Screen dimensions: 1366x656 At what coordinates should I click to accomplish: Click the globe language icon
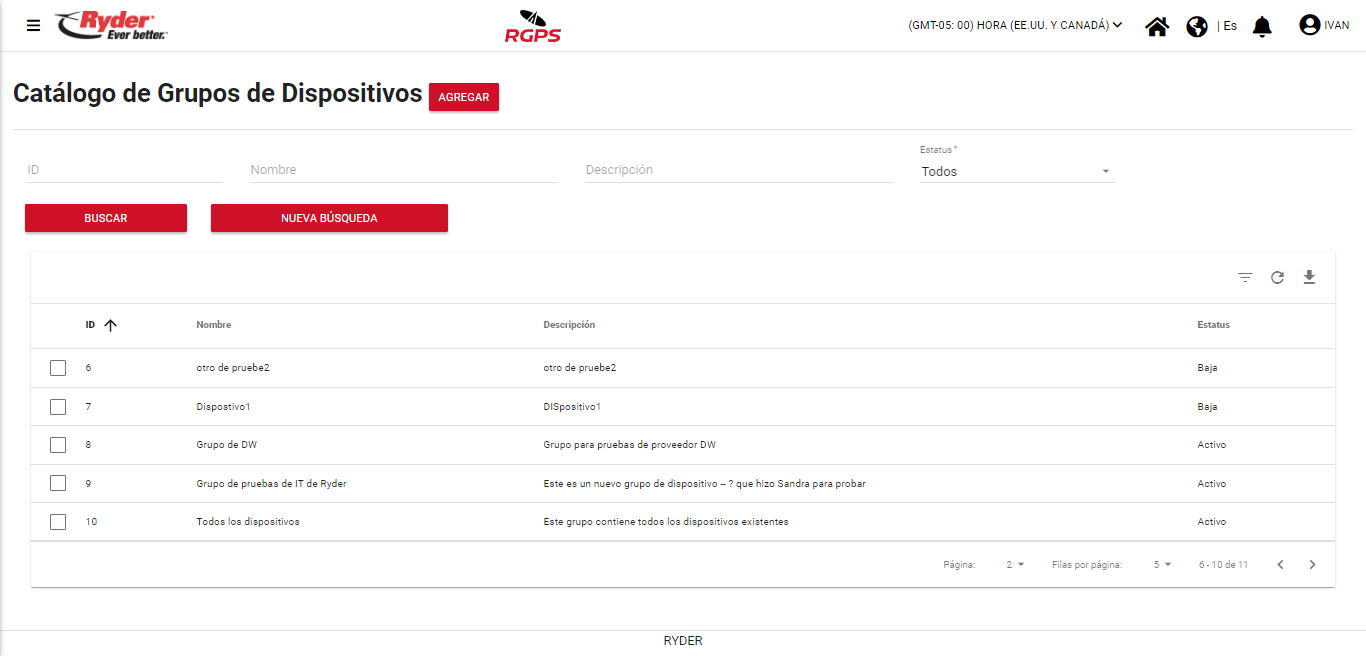click(1197, 26)
